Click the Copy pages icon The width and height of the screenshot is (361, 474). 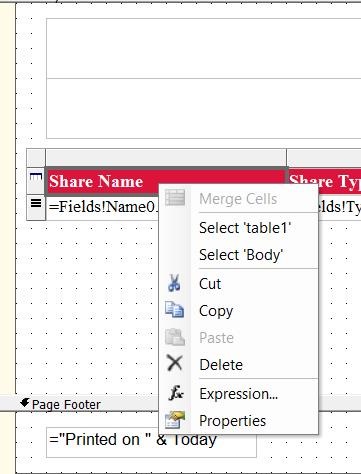tap(174, 310)
